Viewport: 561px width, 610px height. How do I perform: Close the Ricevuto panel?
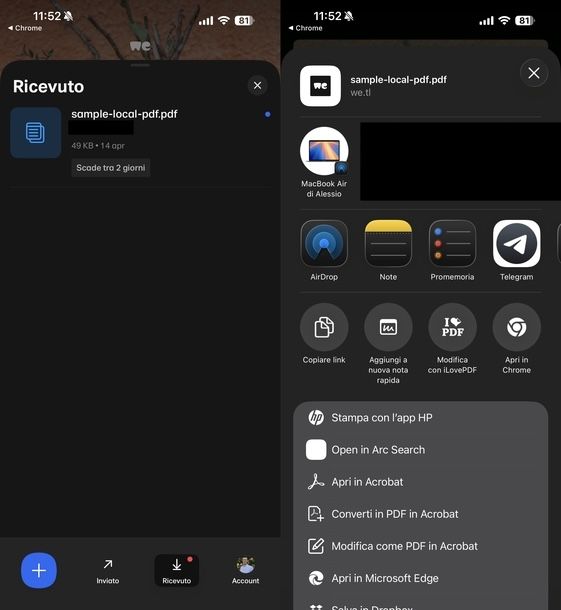click(258, 86)
